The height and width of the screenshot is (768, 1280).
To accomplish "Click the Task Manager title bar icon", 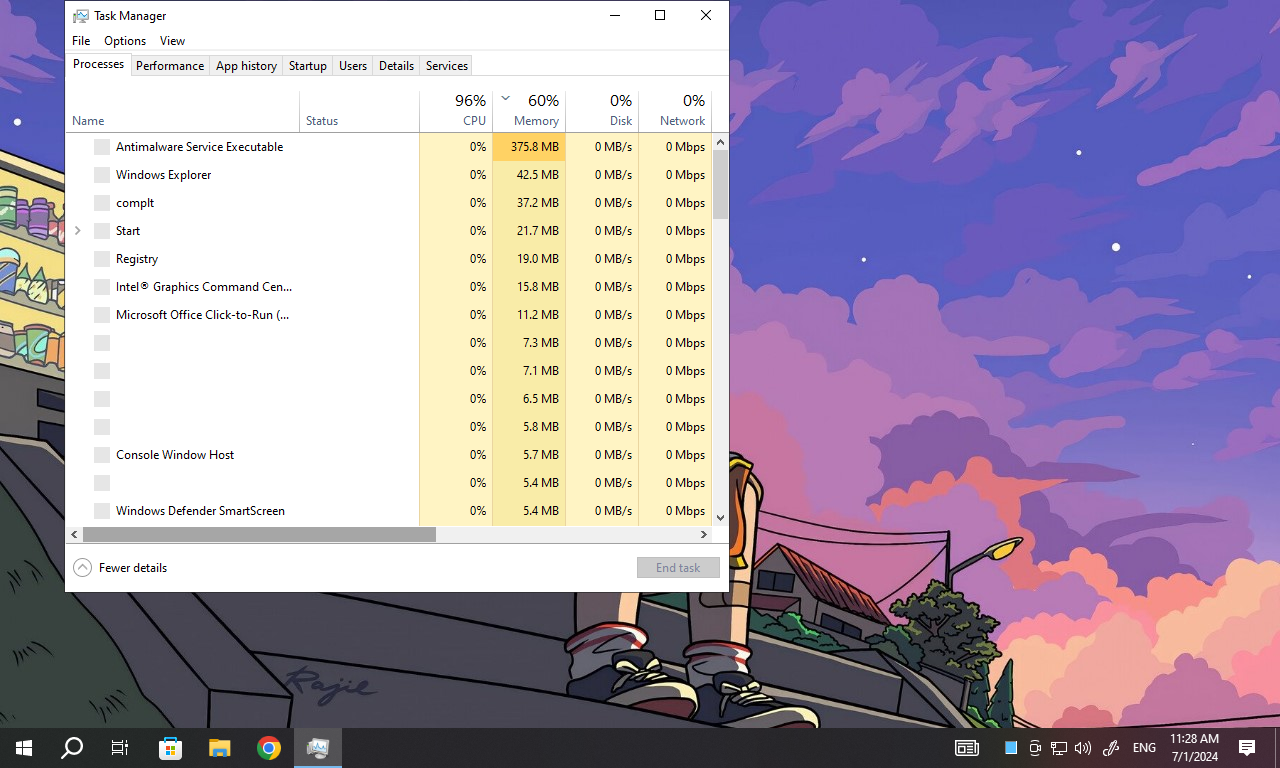I will (x=81, y=16).
